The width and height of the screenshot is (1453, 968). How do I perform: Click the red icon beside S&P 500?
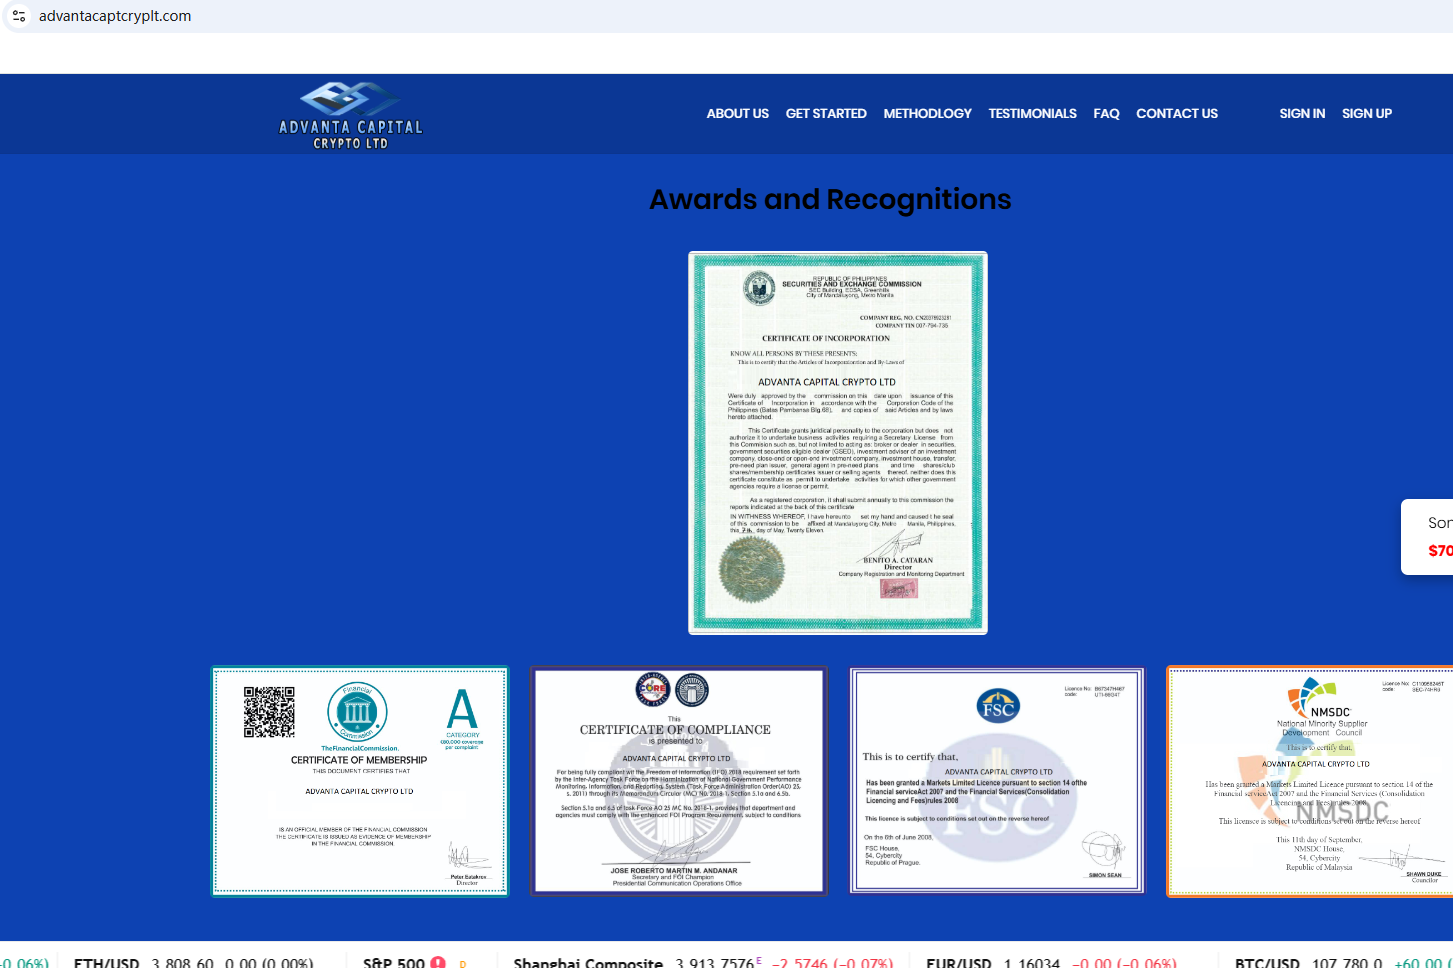tap(438, 962)
